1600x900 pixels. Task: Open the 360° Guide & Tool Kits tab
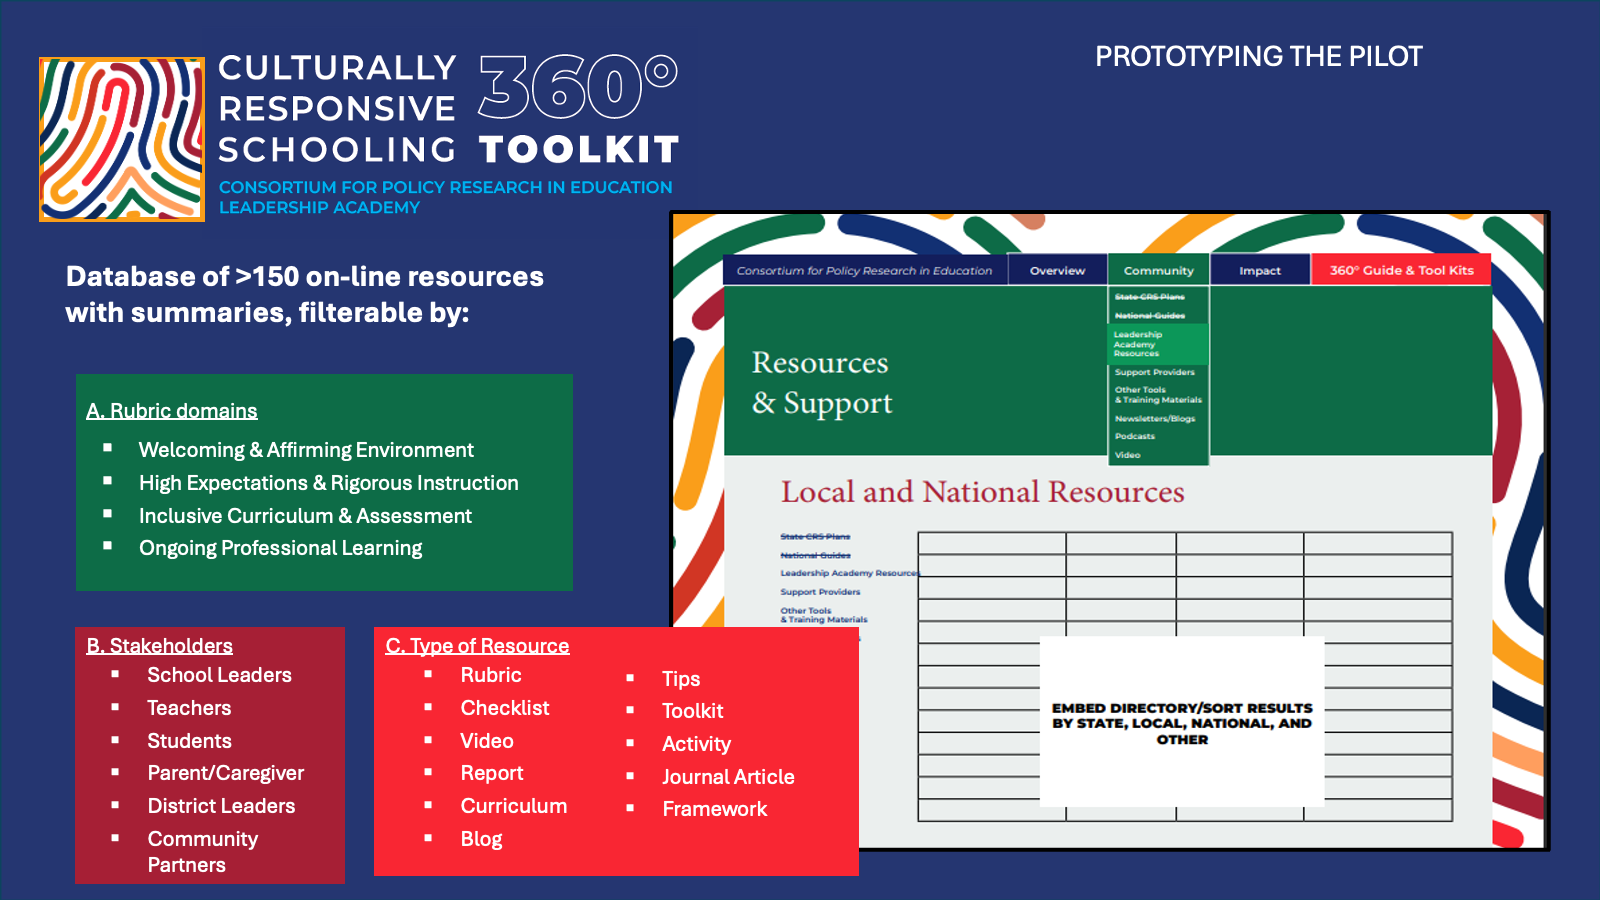[1401, 270]
